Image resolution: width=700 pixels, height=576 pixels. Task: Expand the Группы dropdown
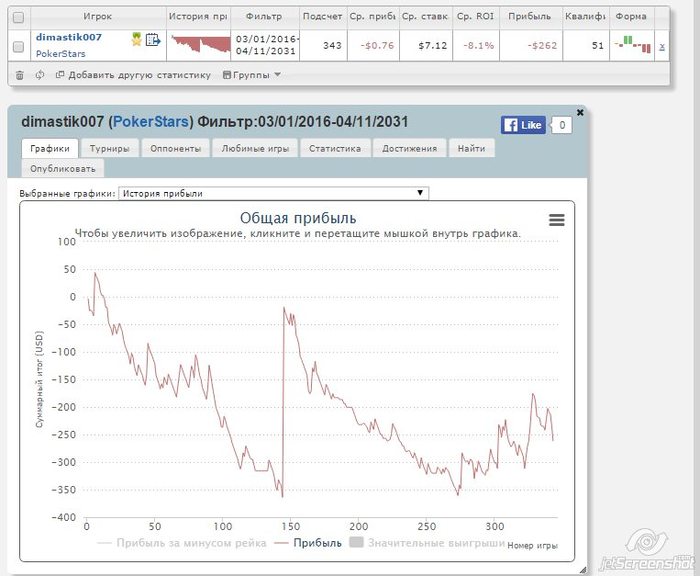252,75
